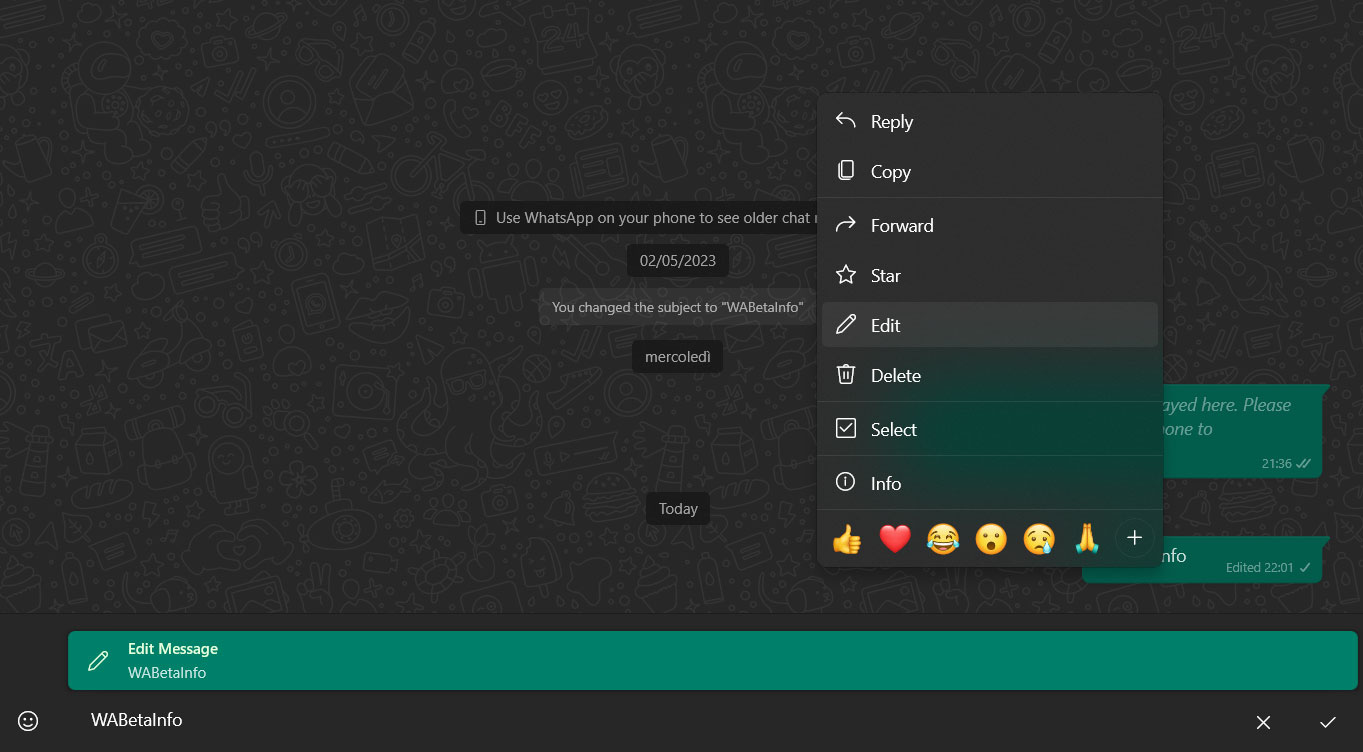Confirm edited message with checkmark icon
The height and width of the screenshot is (752, 1363).
(1327, 722)
